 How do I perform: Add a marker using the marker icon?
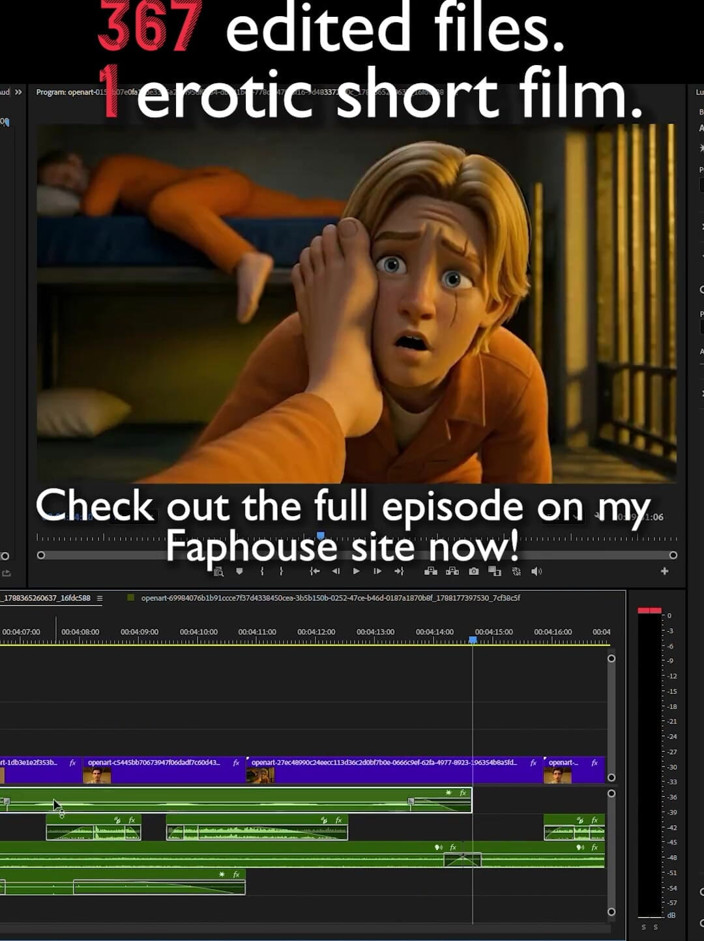239,571
